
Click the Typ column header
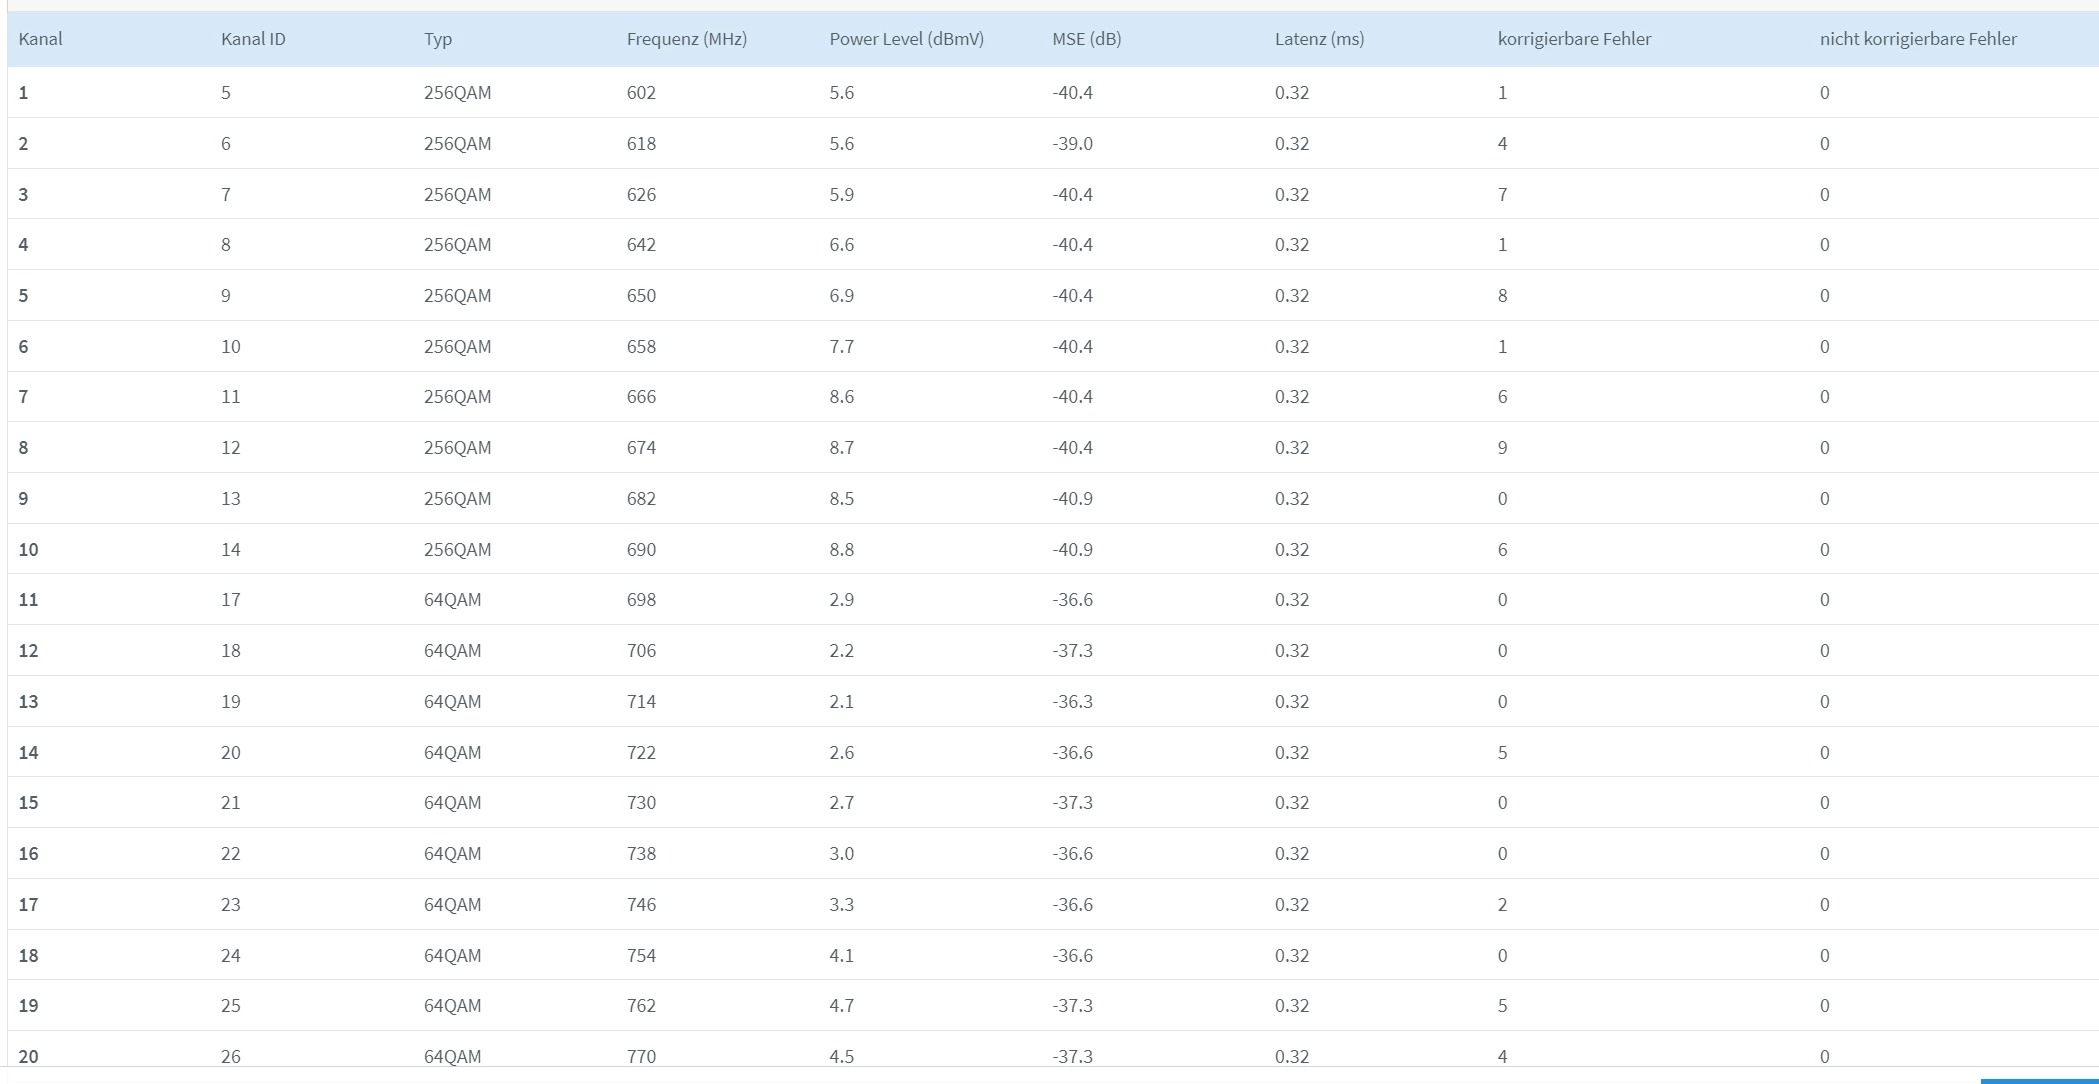438,39
